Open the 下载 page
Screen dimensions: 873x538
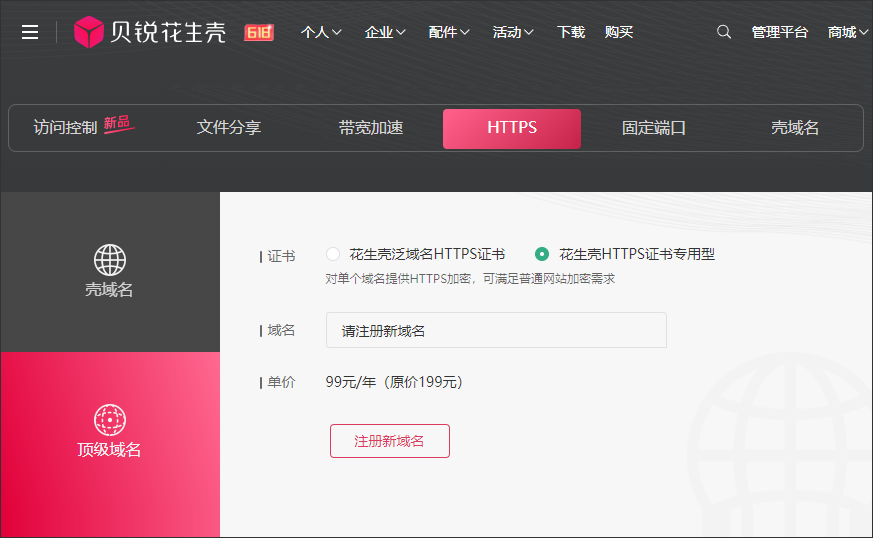pyautogui.click(x=571, y=32)
